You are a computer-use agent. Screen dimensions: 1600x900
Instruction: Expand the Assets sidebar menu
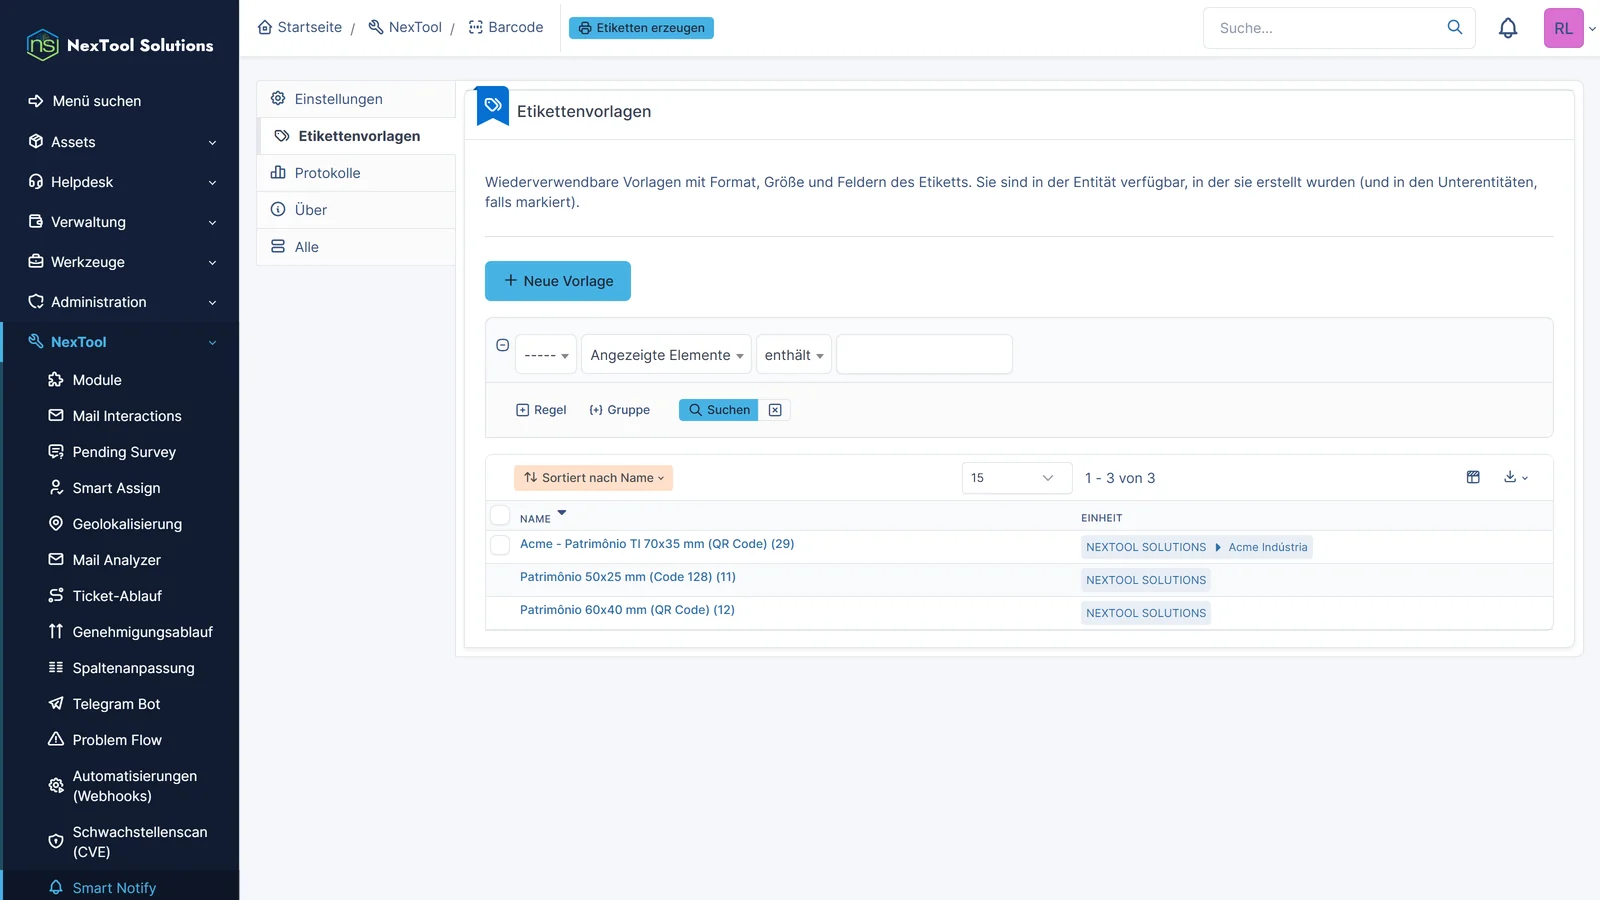pos(120,142)
